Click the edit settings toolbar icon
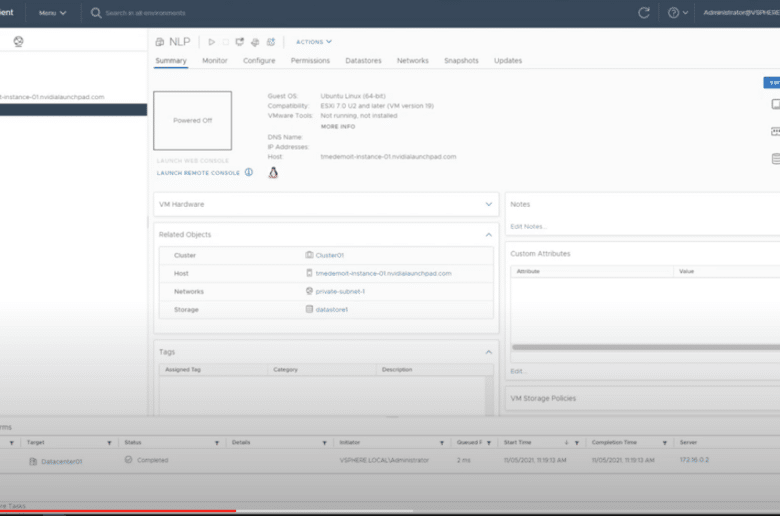 (255, 42)
